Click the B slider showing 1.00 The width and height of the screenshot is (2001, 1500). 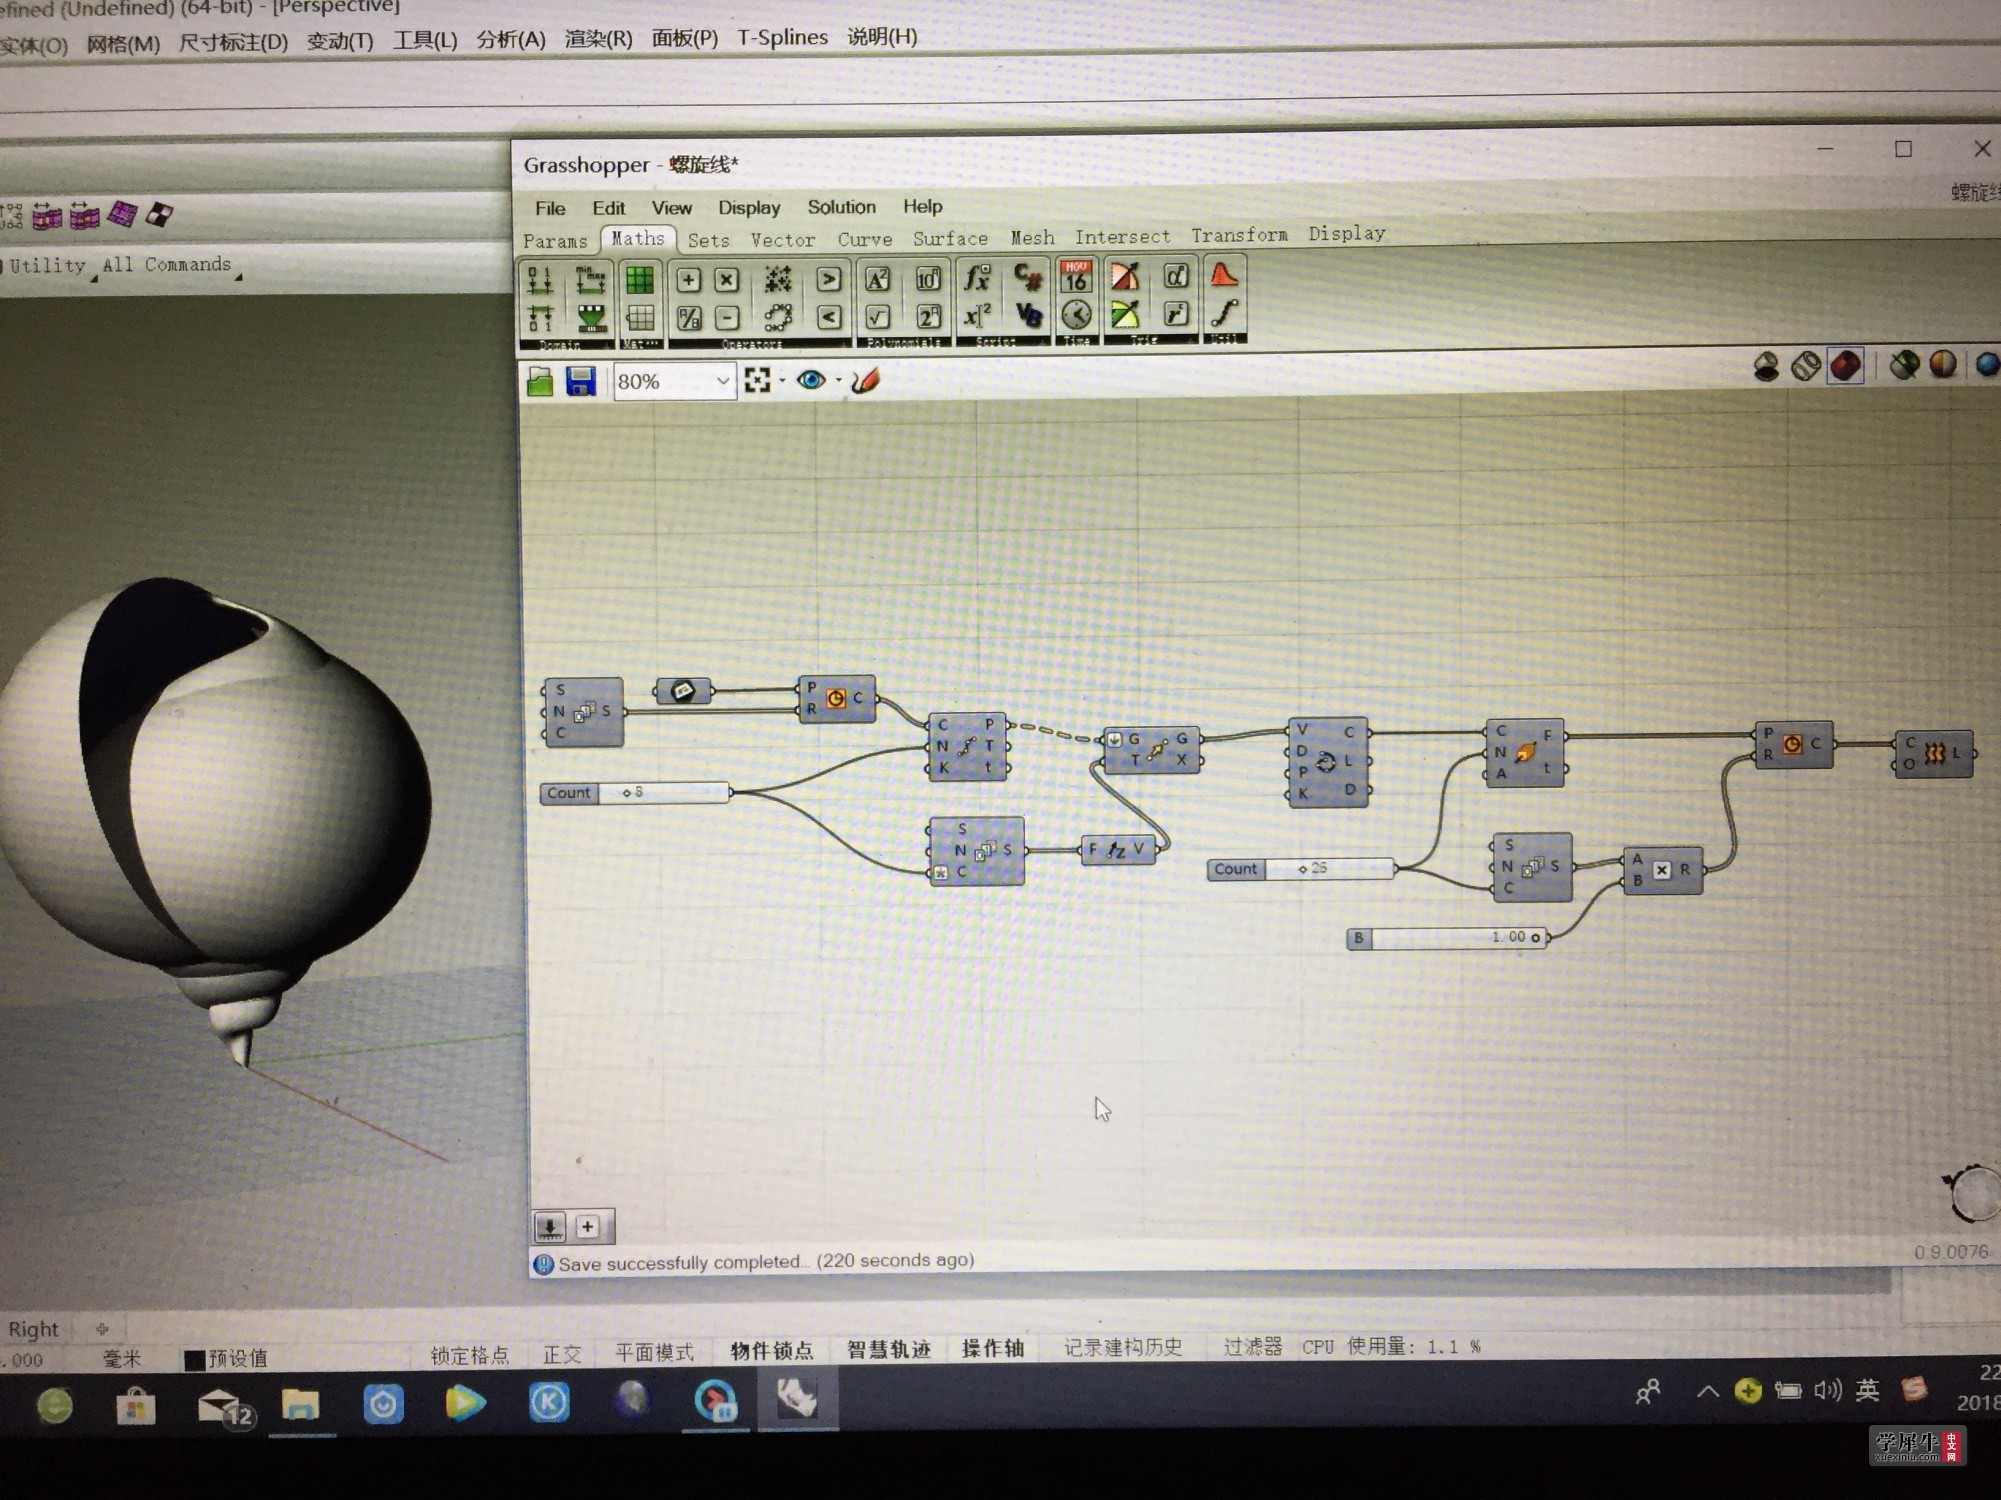1449,938
